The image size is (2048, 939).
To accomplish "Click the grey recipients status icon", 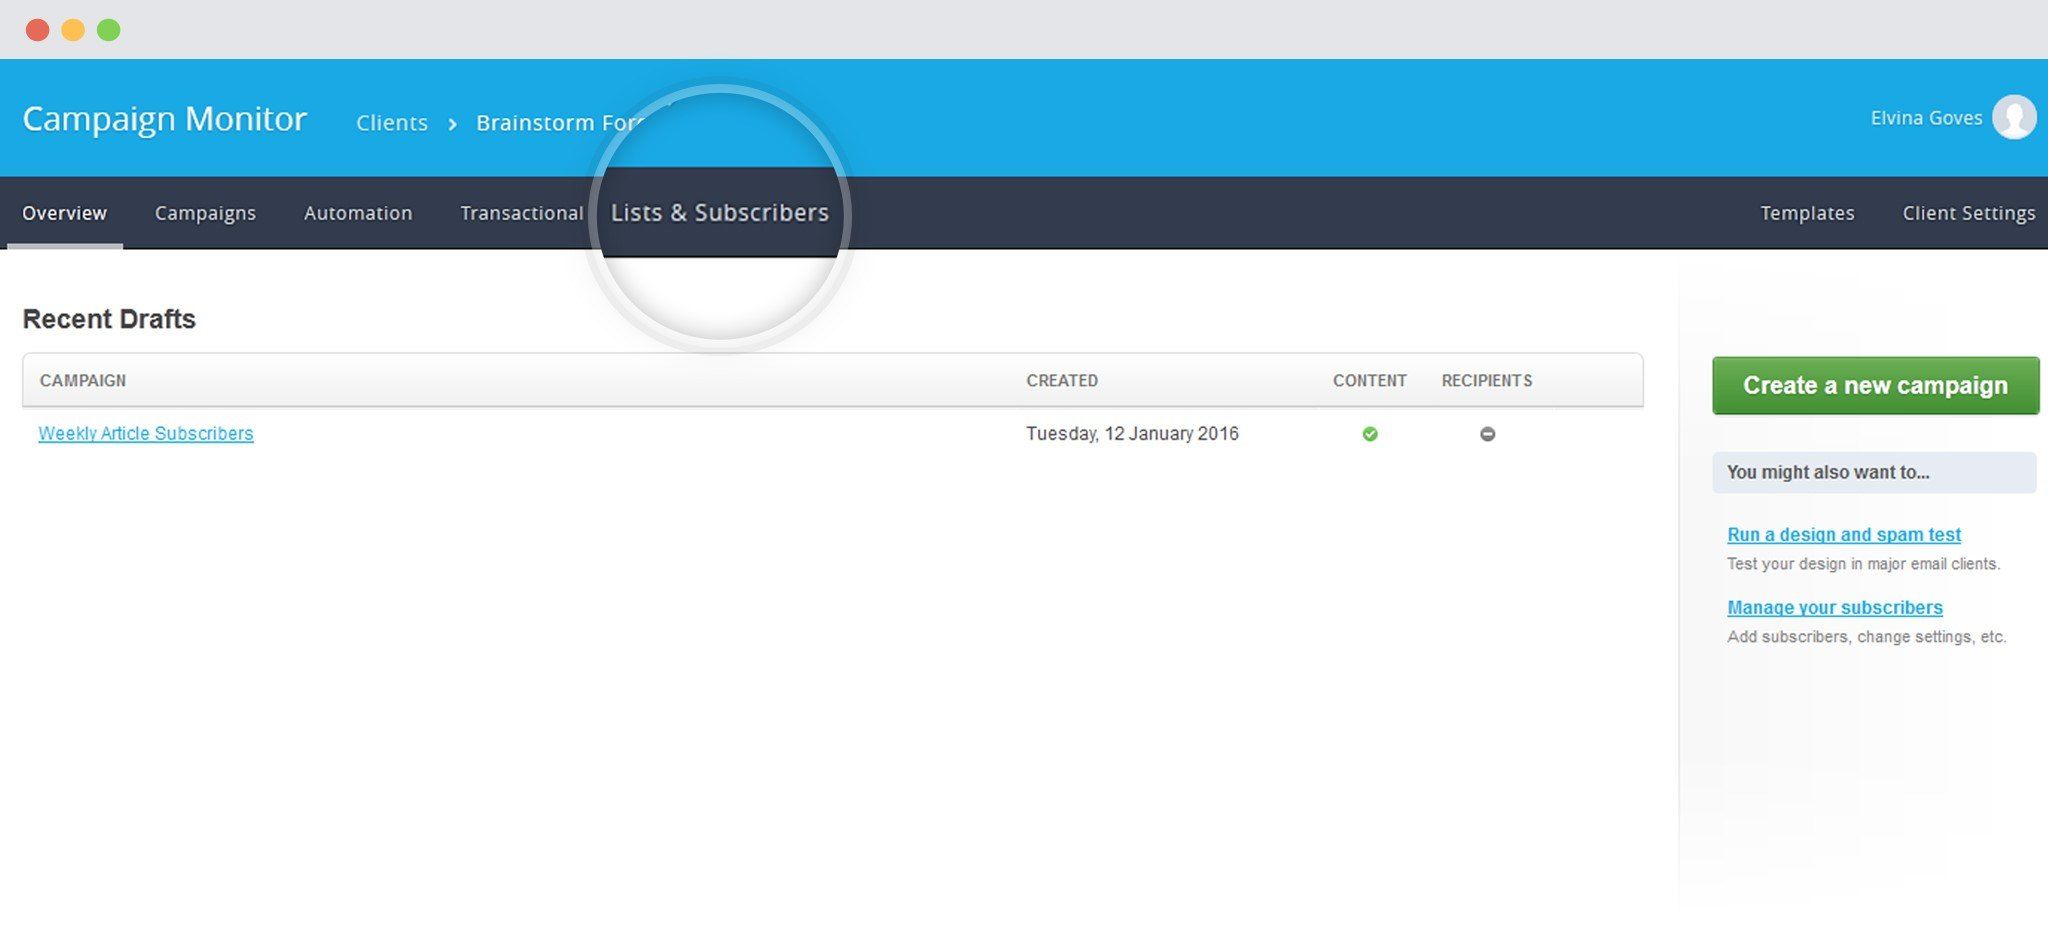I will pyautogui.click(x=1488, y=434).
